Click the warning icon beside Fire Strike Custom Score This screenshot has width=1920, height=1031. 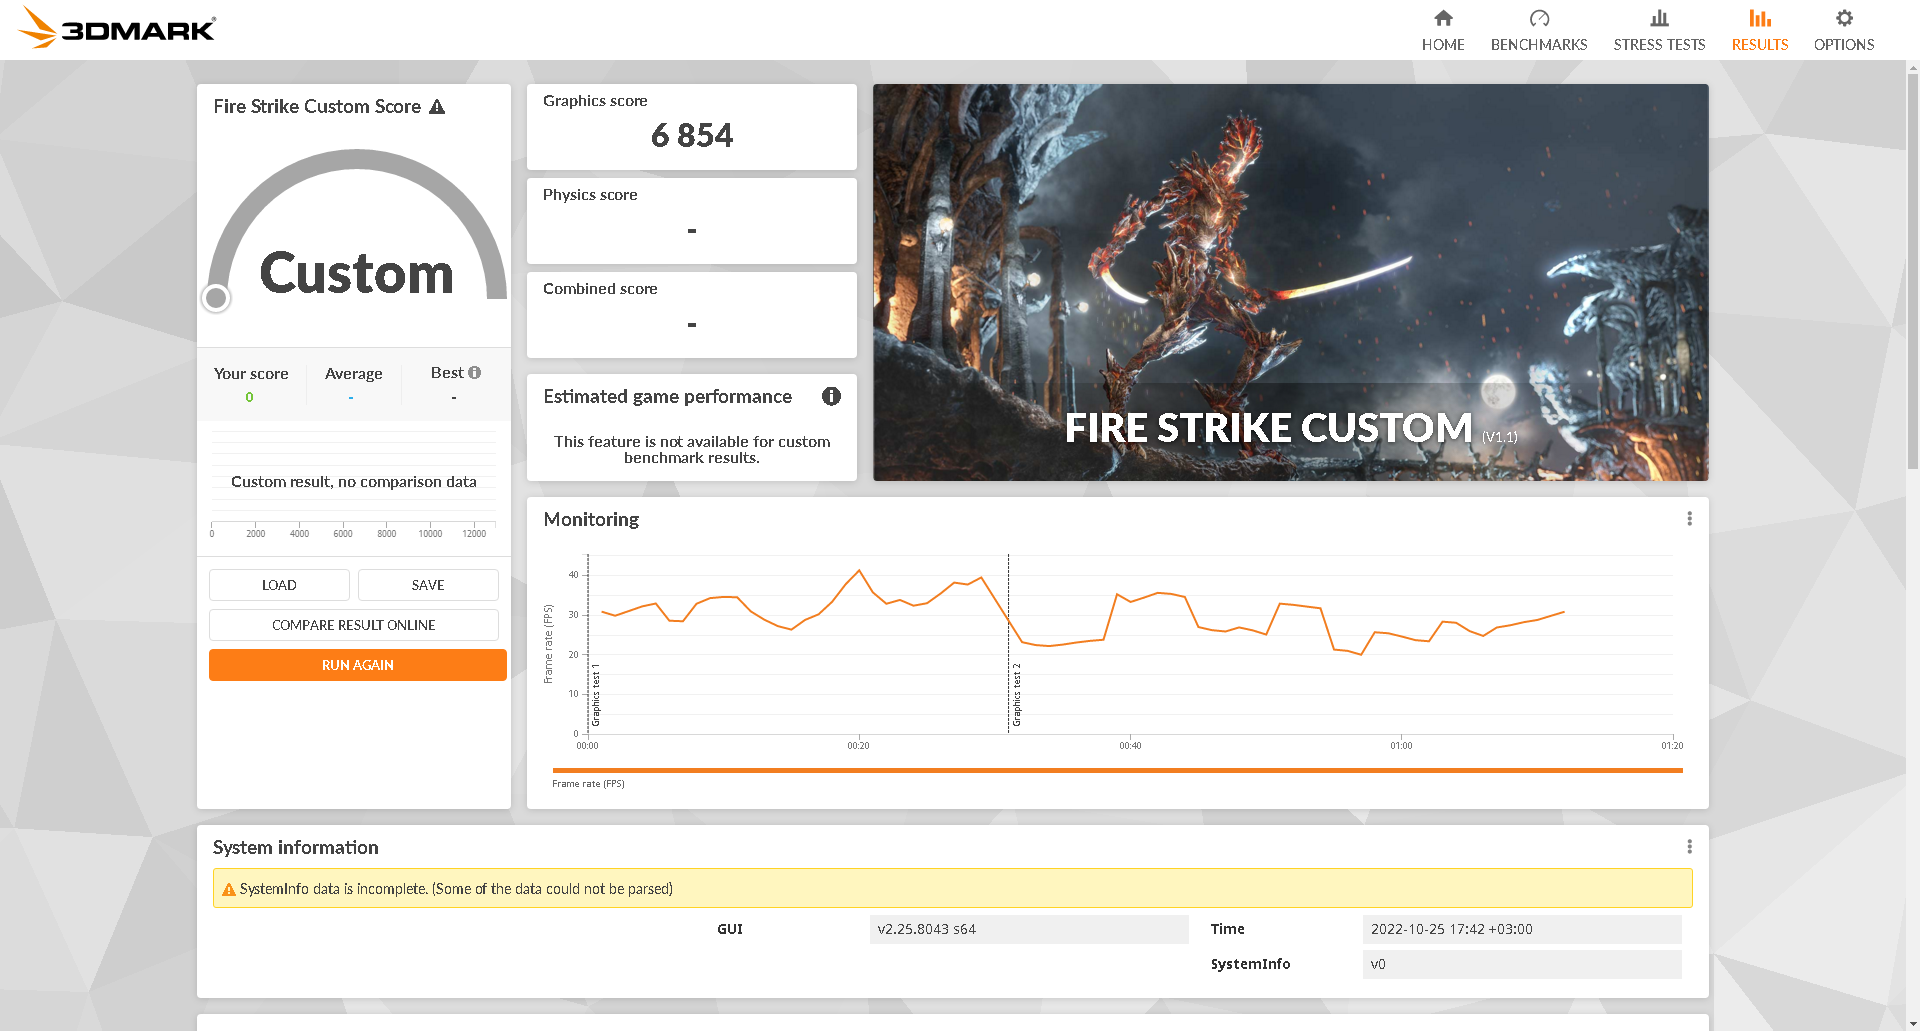coord(437,106)
